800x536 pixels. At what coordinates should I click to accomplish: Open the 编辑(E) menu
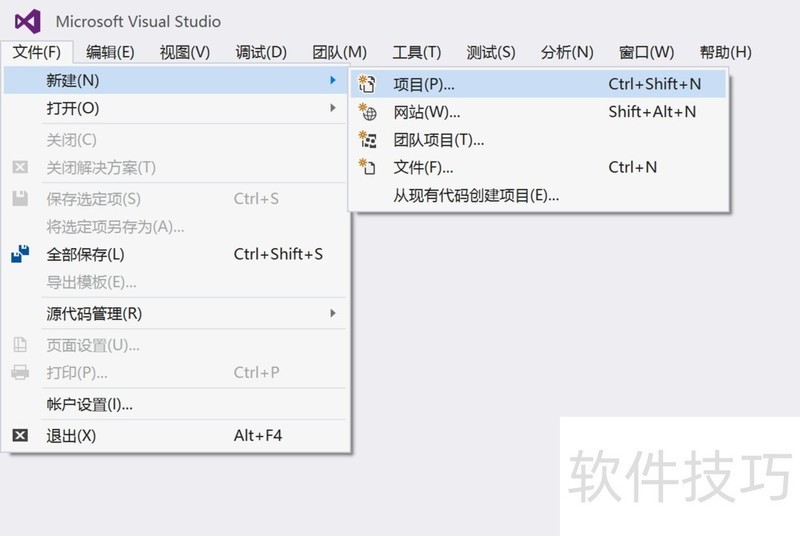pyautogui.click(x=110, y=52)
